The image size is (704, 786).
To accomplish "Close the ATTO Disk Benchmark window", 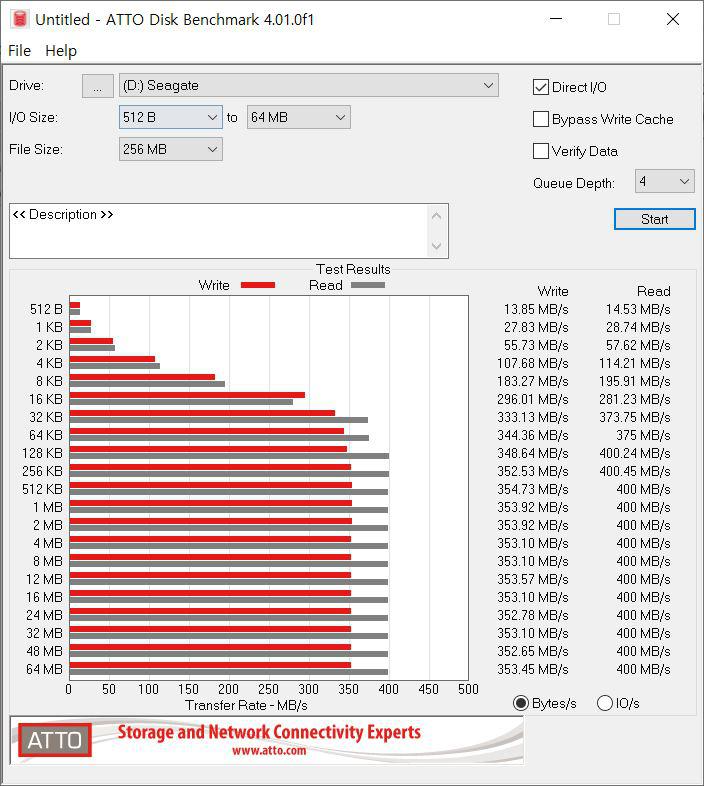I will click(672, 19).
